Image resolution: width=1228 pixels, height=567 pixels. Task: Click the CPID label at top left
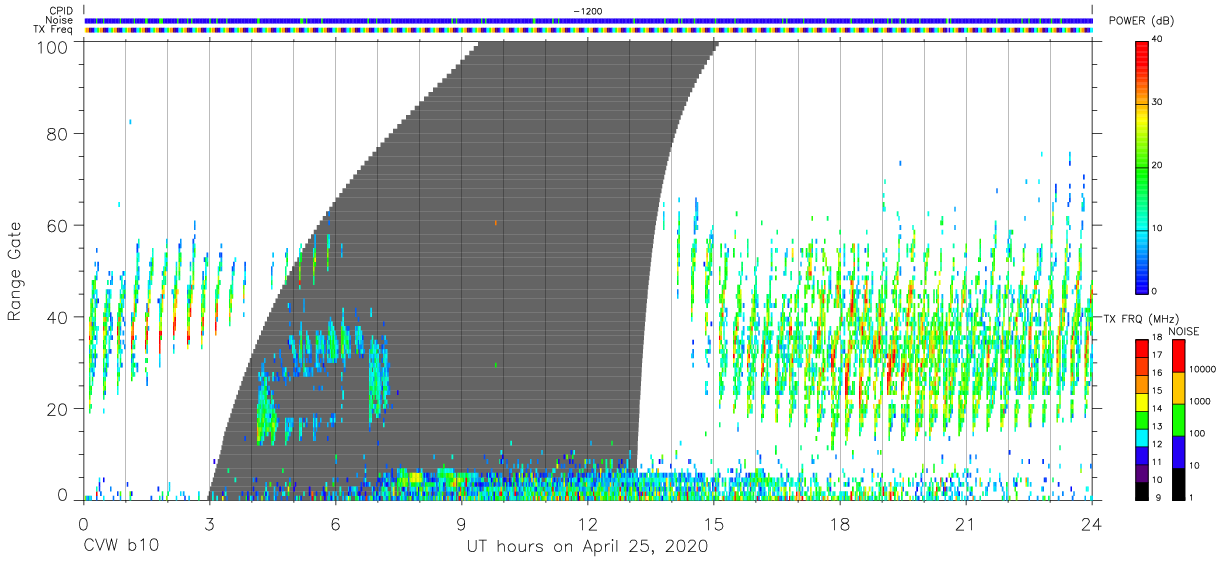[62, 11]
